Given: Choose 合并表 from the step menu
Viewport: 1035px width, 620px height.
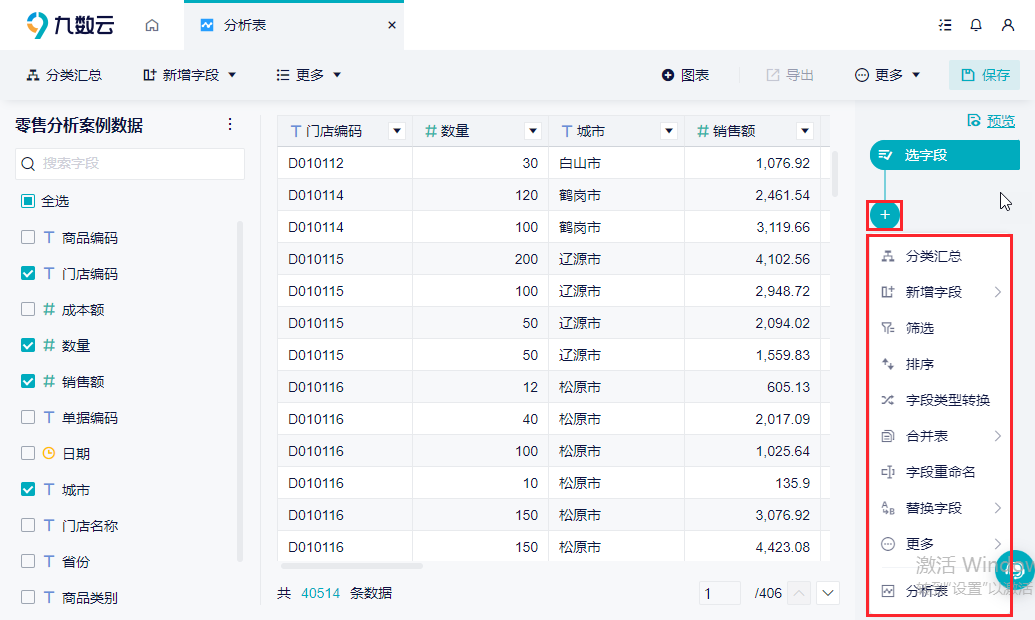Looking at the screenshot, I should pos(939,436).
